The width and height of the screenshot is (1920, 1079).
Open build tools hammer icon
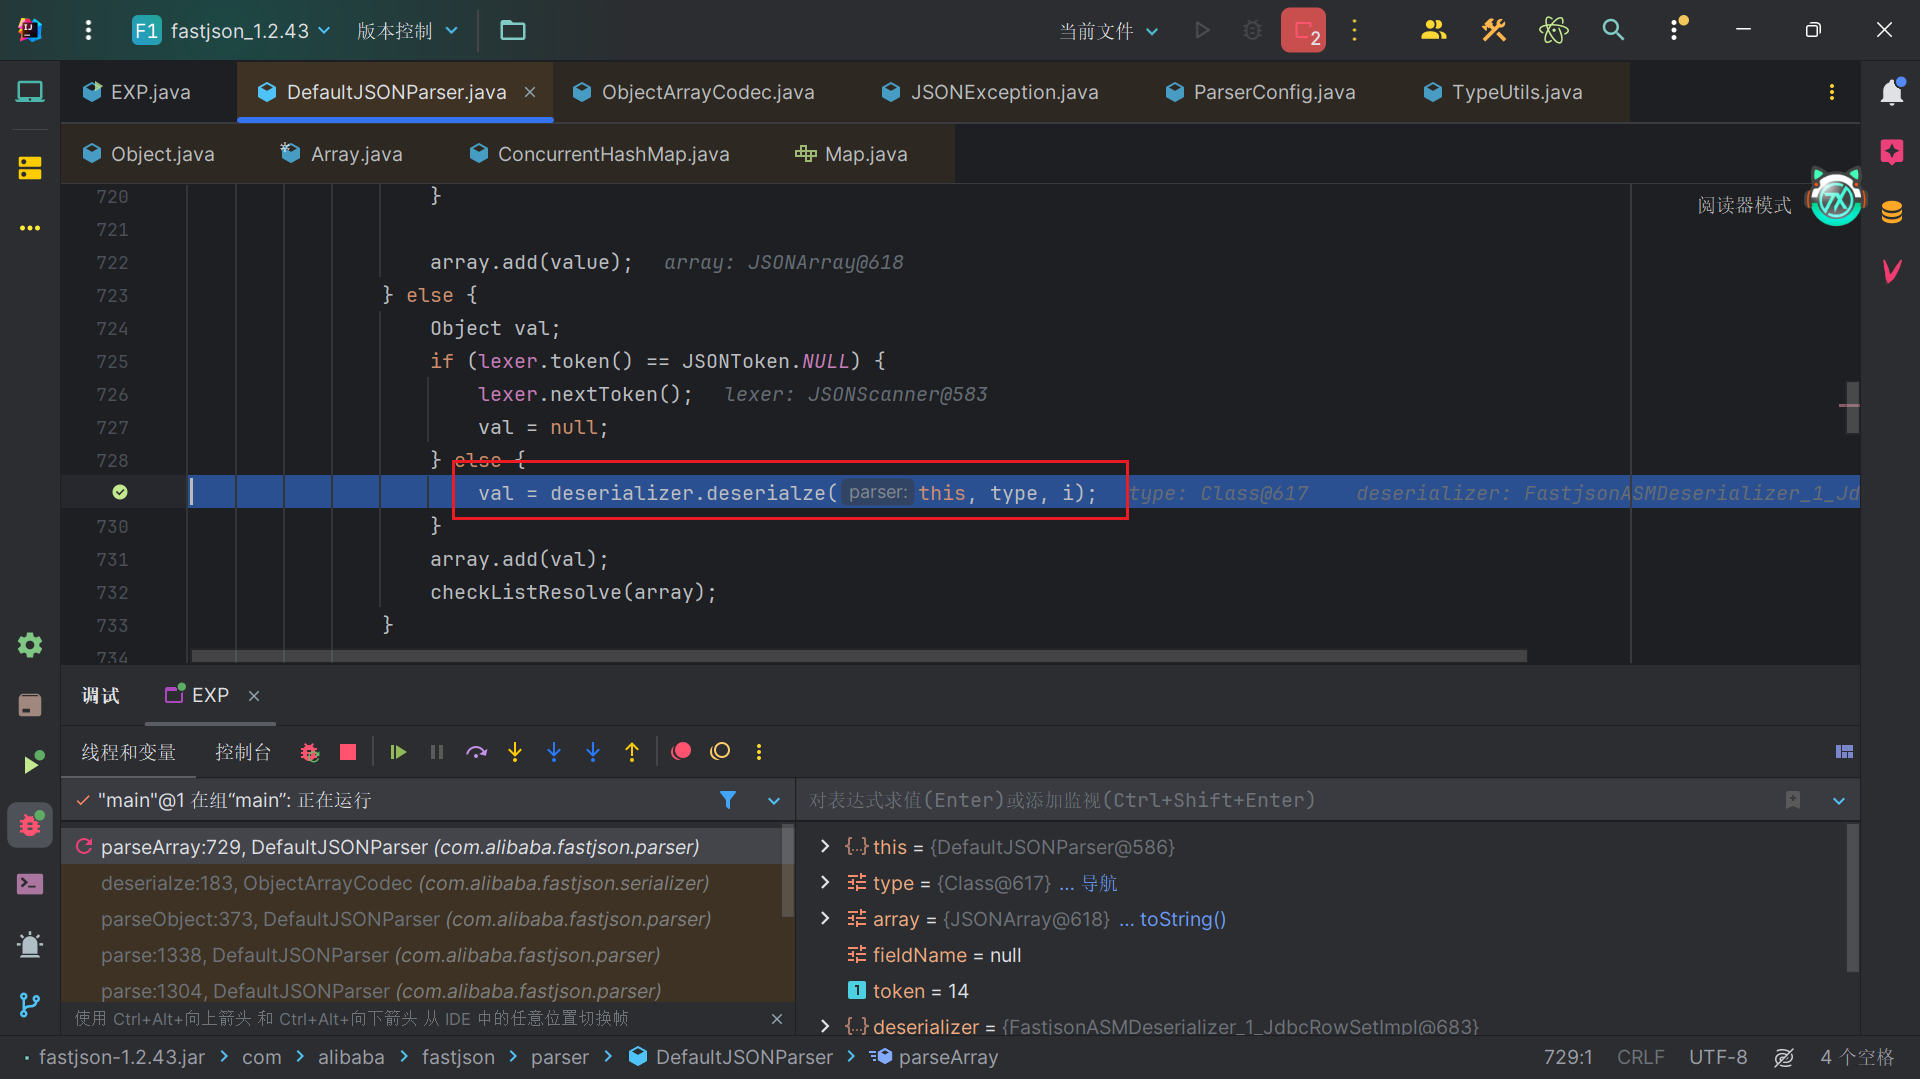pos(1493,30)
